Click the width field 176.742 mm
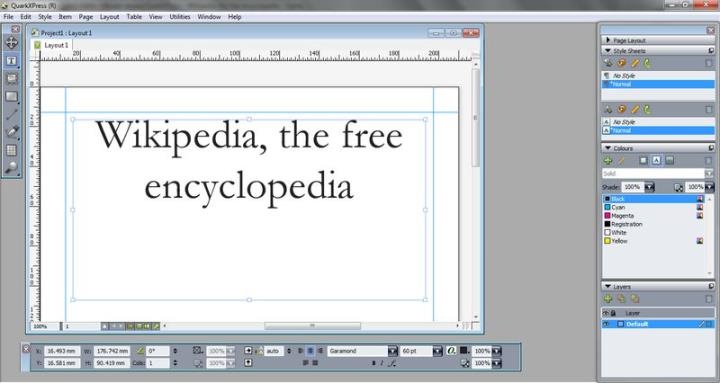Viewport: 720px width, 383px height. pos(112,351)
